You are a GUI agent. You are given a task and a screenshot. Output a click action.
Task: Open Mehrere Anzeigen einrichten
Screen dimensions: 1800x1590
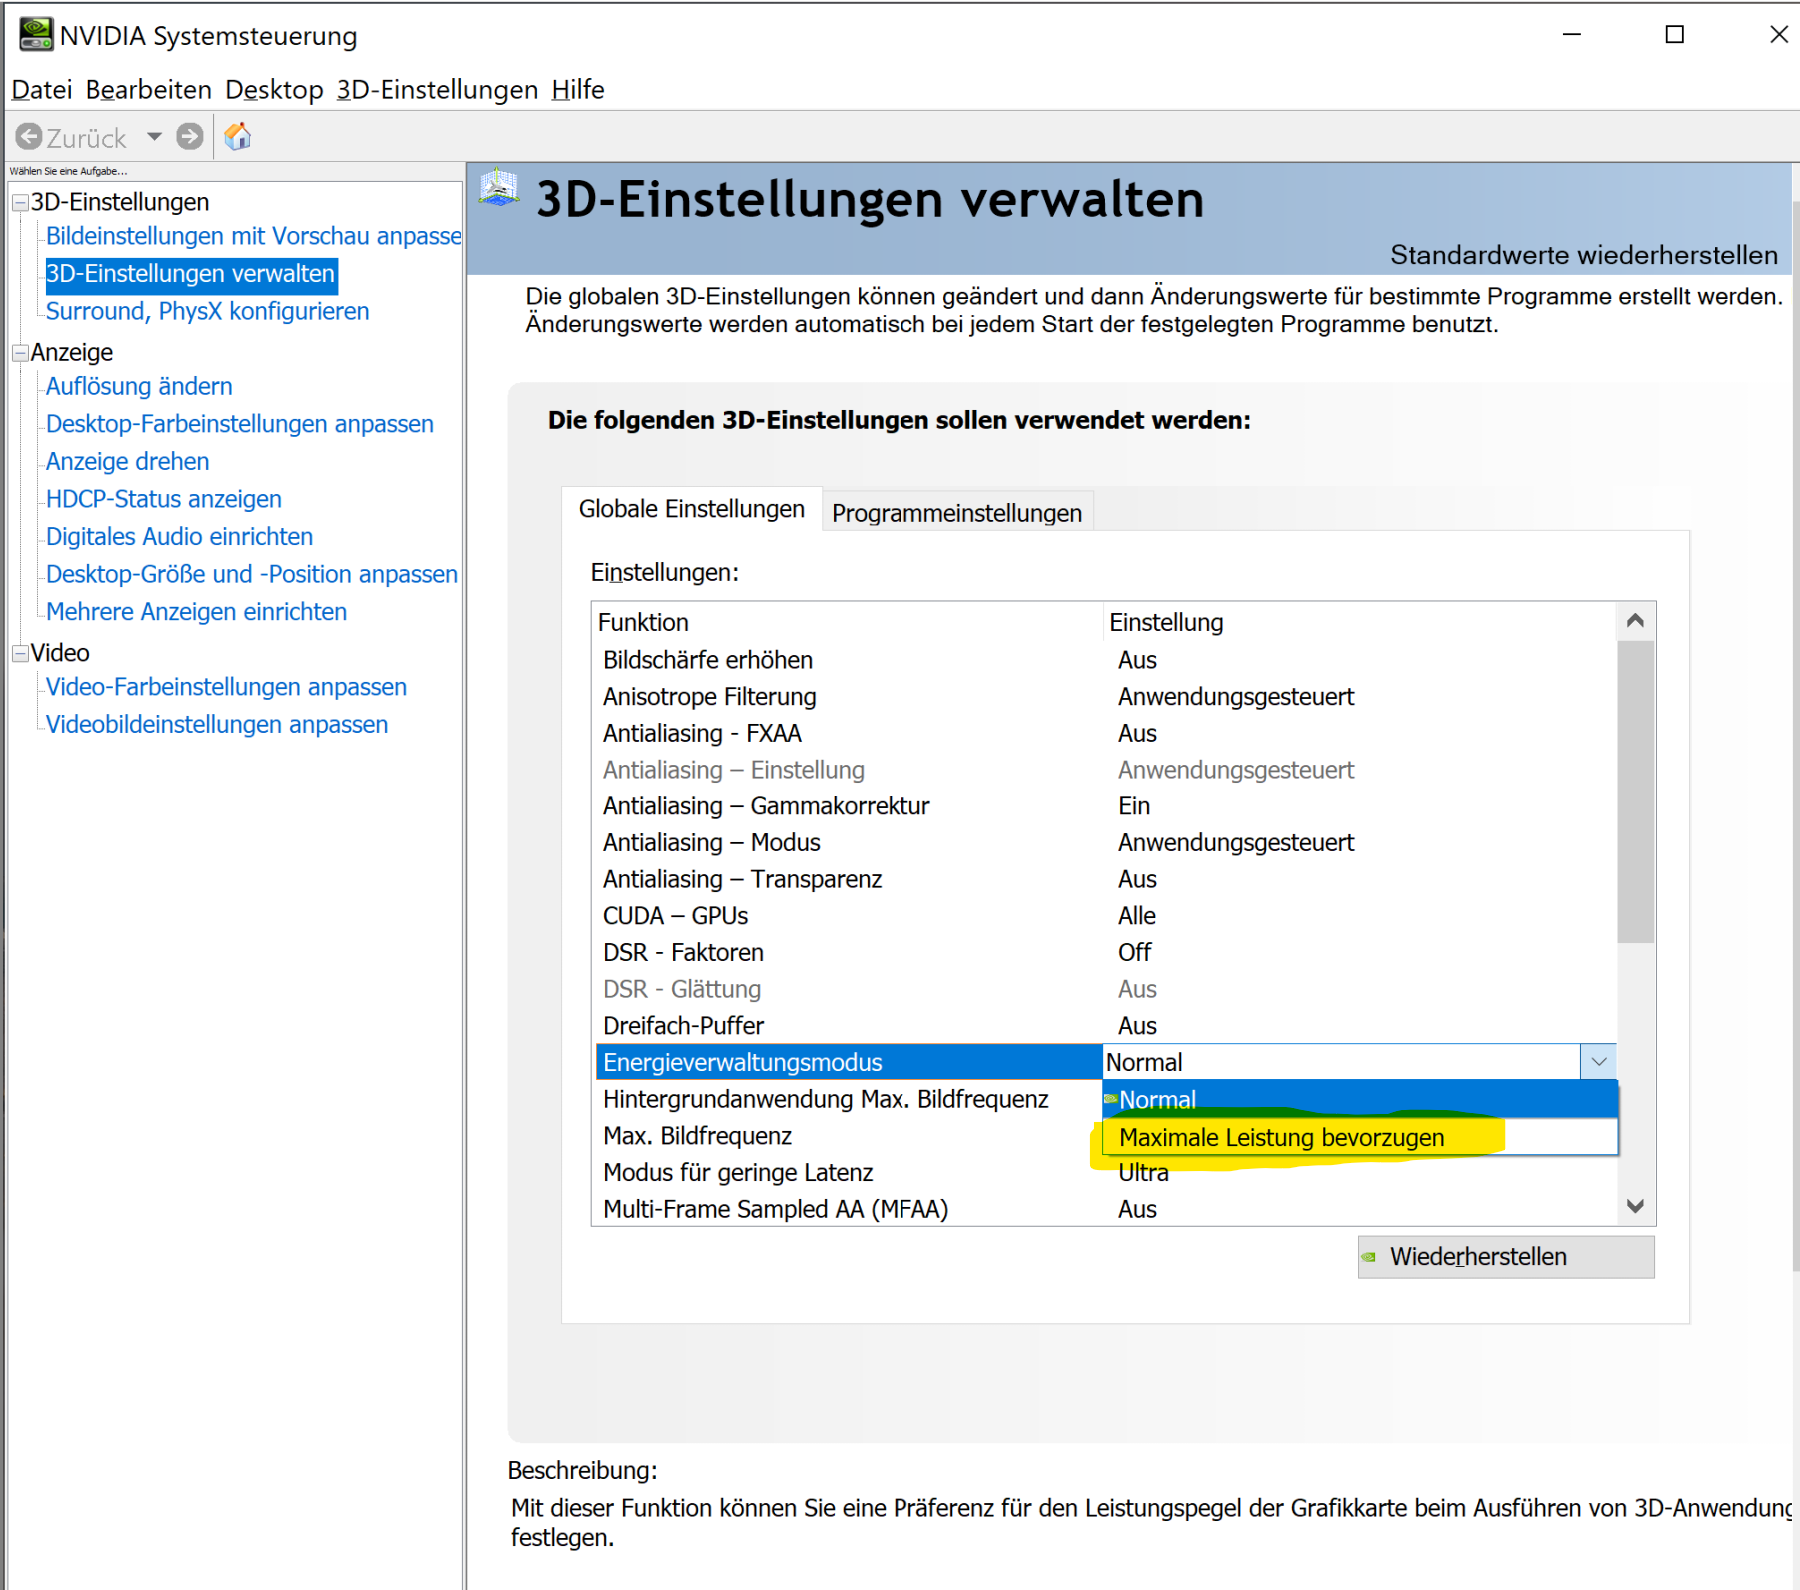point(197,612)
